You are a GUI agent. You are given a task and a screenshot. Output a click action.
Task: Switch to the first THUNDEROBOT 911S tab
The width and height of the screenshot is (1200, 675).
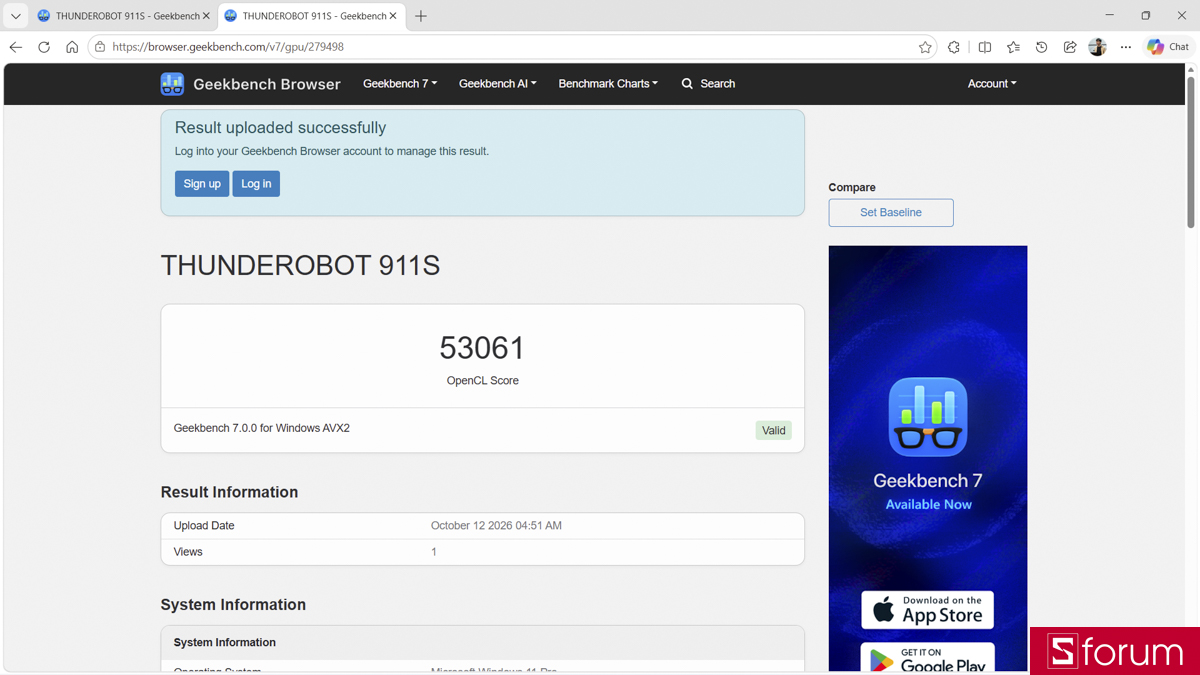[x=122, y=16]
